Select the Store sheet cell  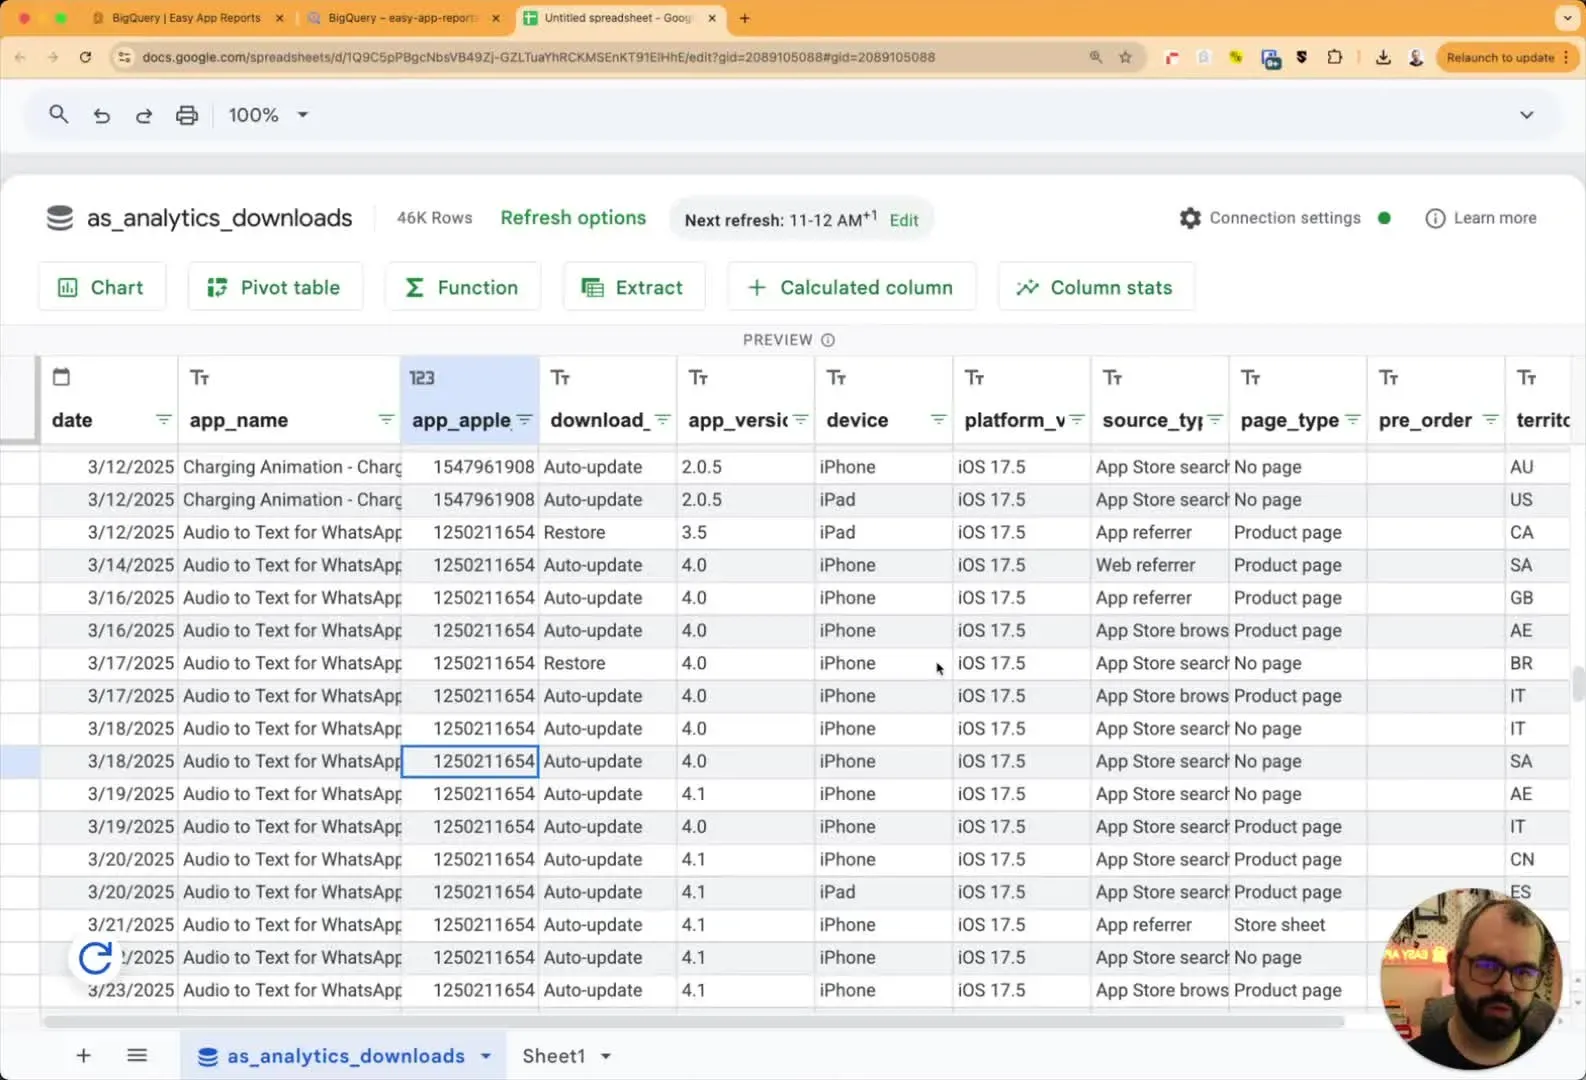(x=1297, y=925)
